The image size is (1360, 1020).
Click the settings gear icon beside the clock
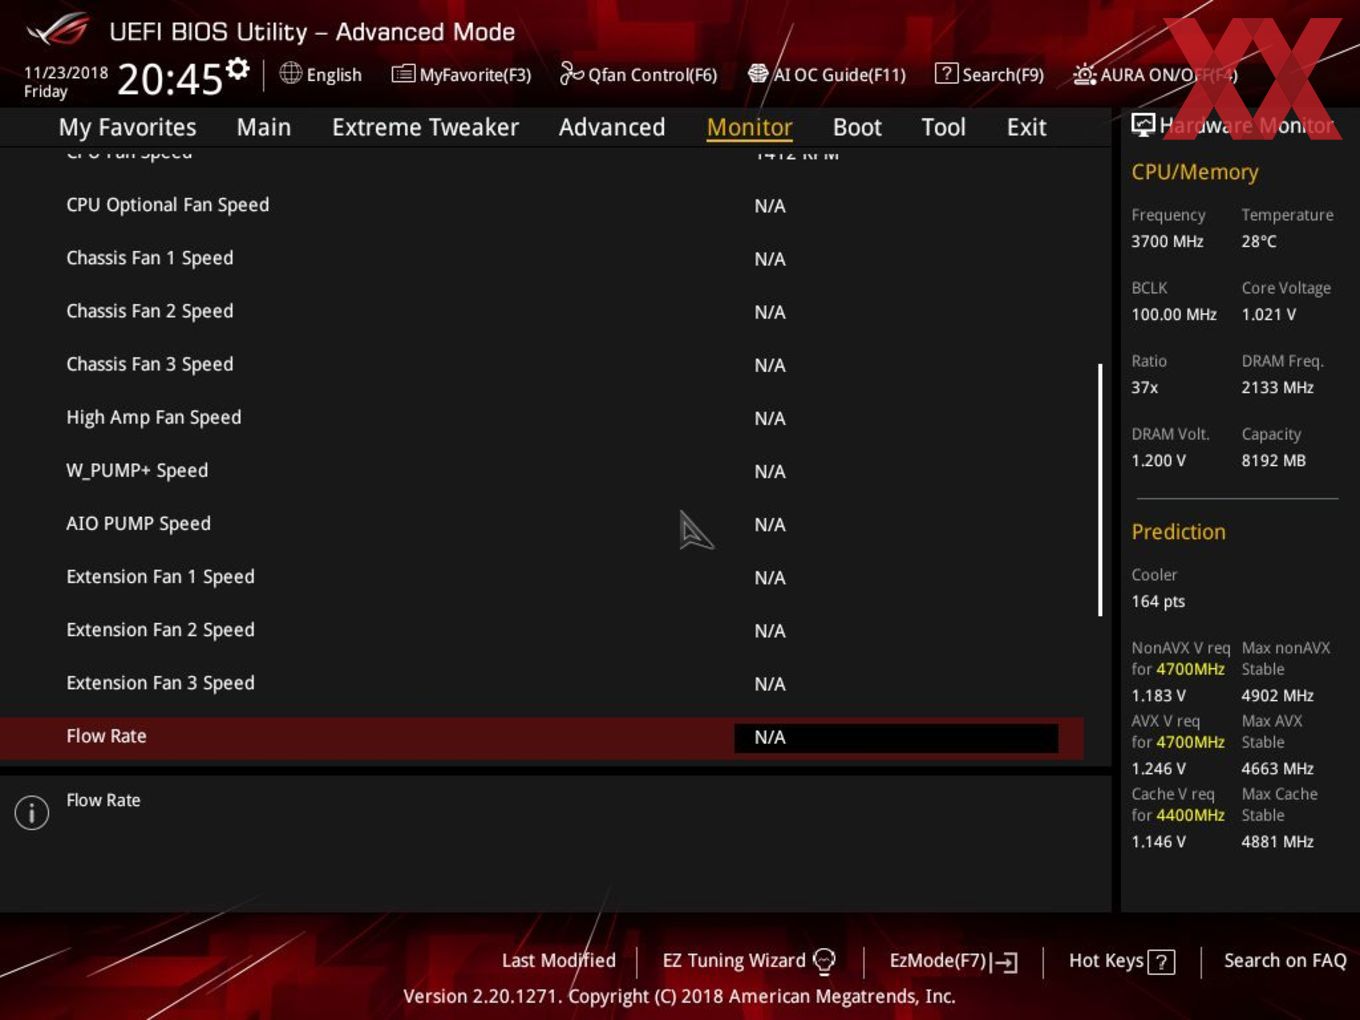[x=238, y=68]
